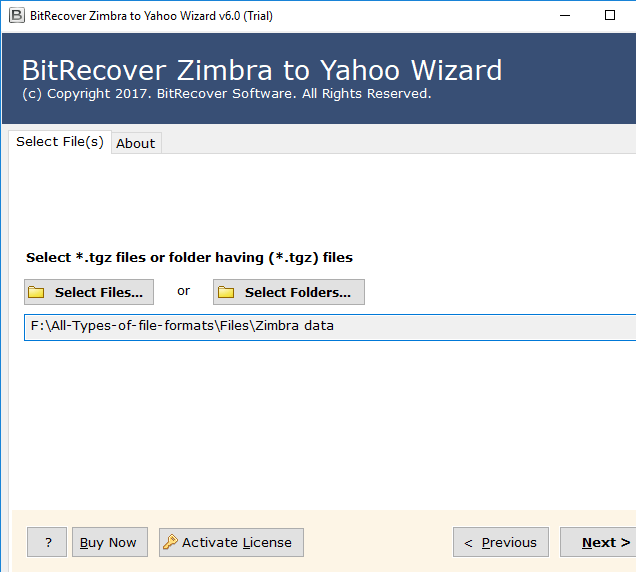
Task: Switch to the About tab
Action: [x=136, y=143]
